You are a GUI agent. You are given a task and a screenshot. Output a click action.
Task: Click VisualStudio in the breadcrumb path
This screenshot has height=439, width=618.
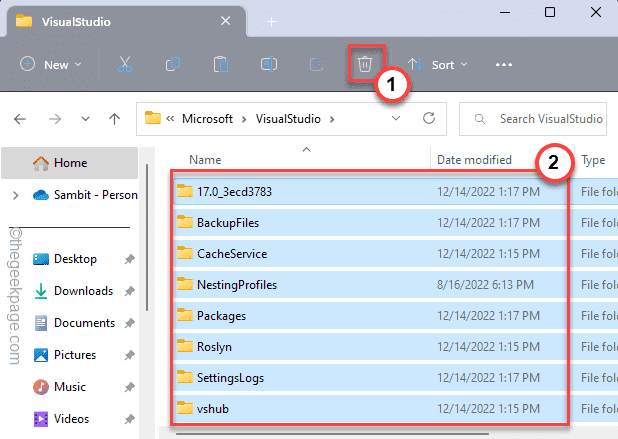click(288, 119)
